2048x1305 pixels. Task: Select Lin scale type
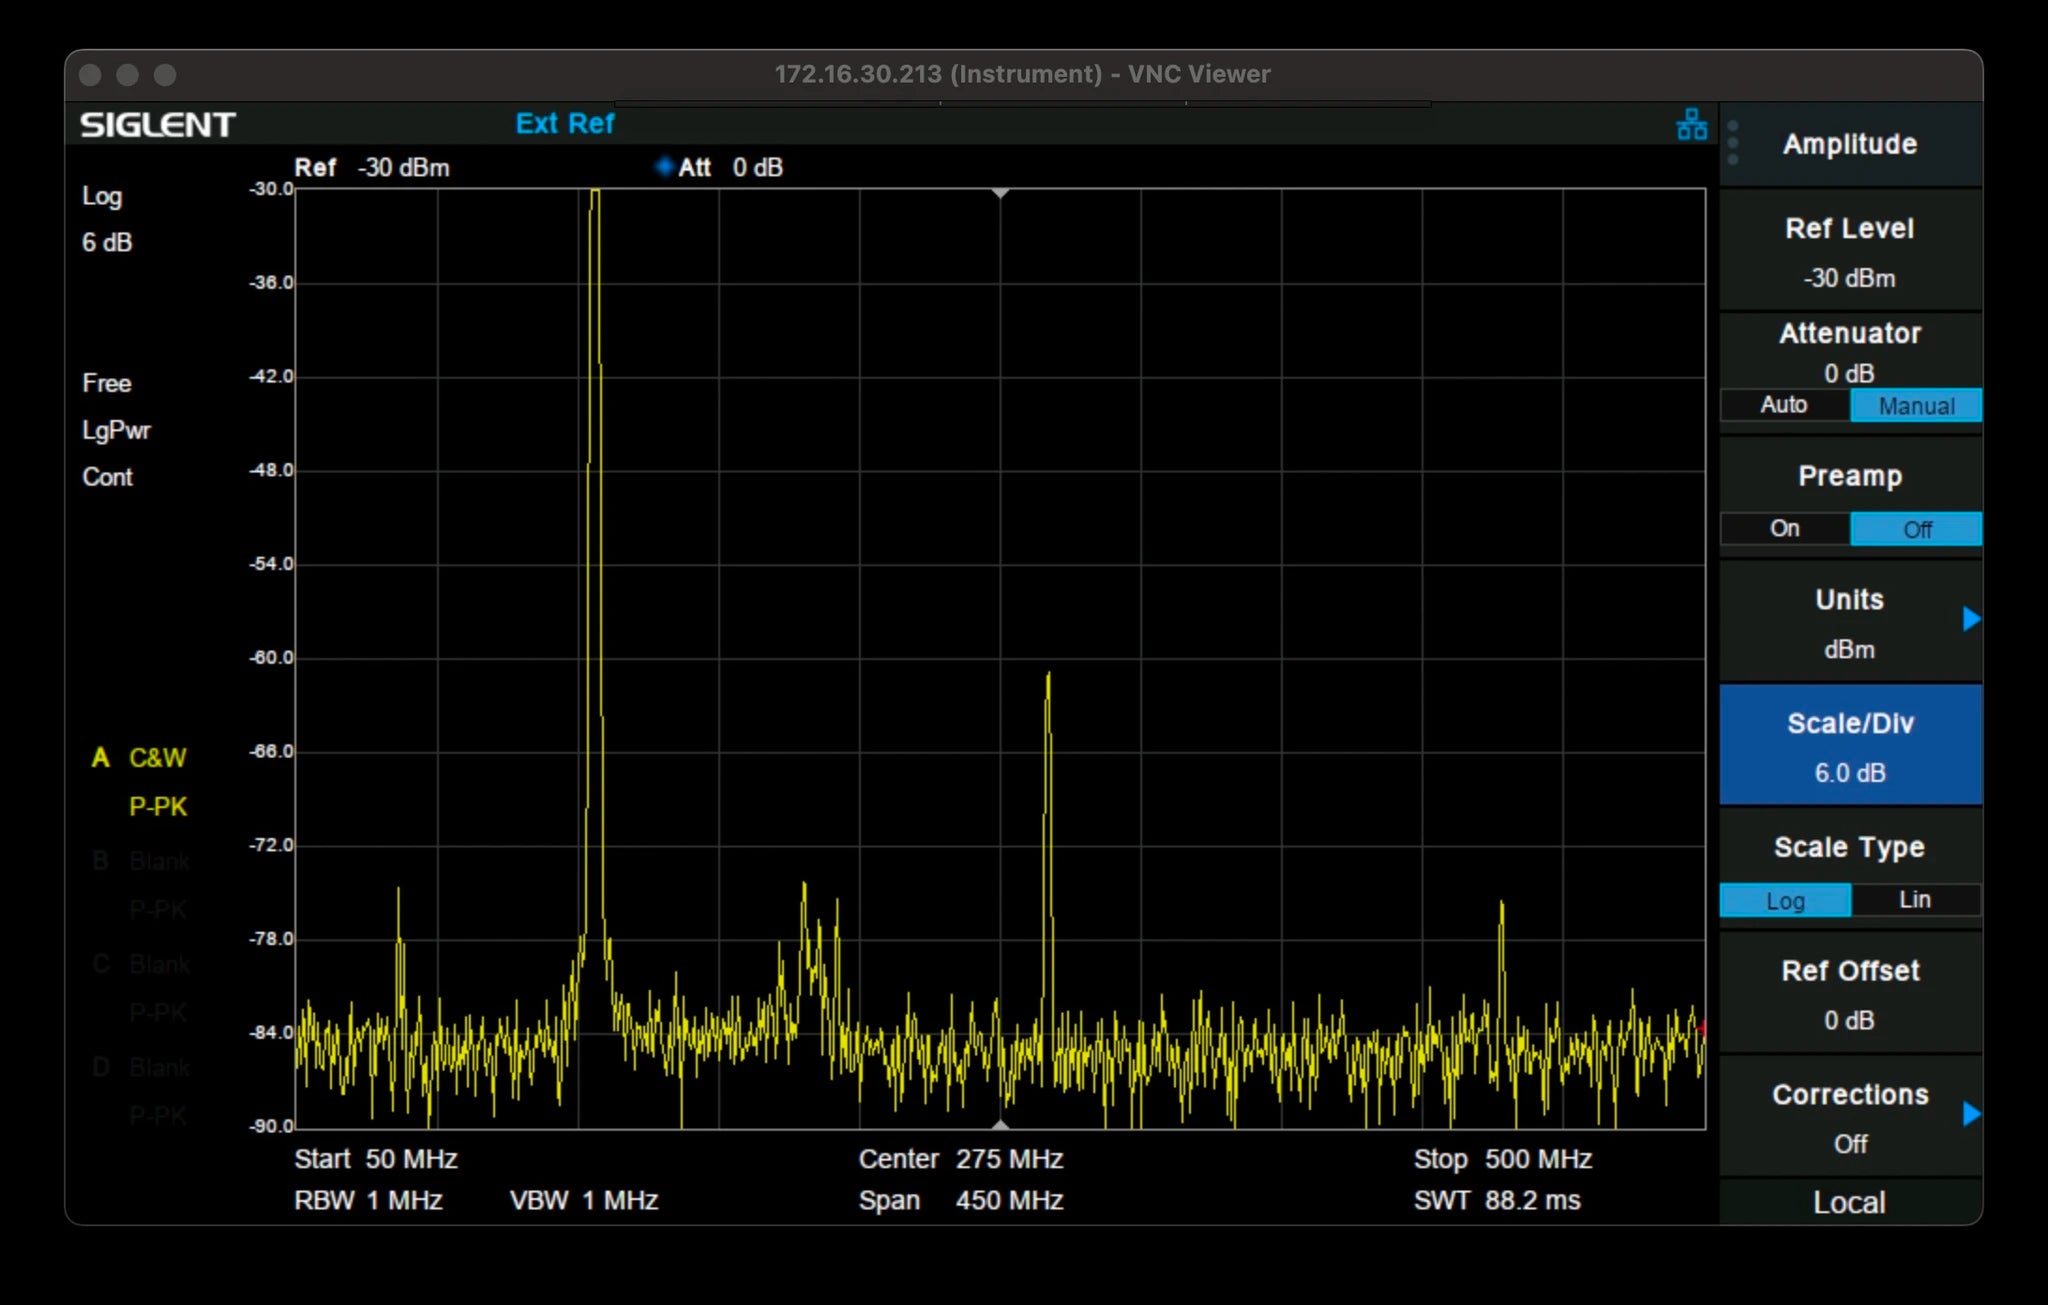(1915, 900)
